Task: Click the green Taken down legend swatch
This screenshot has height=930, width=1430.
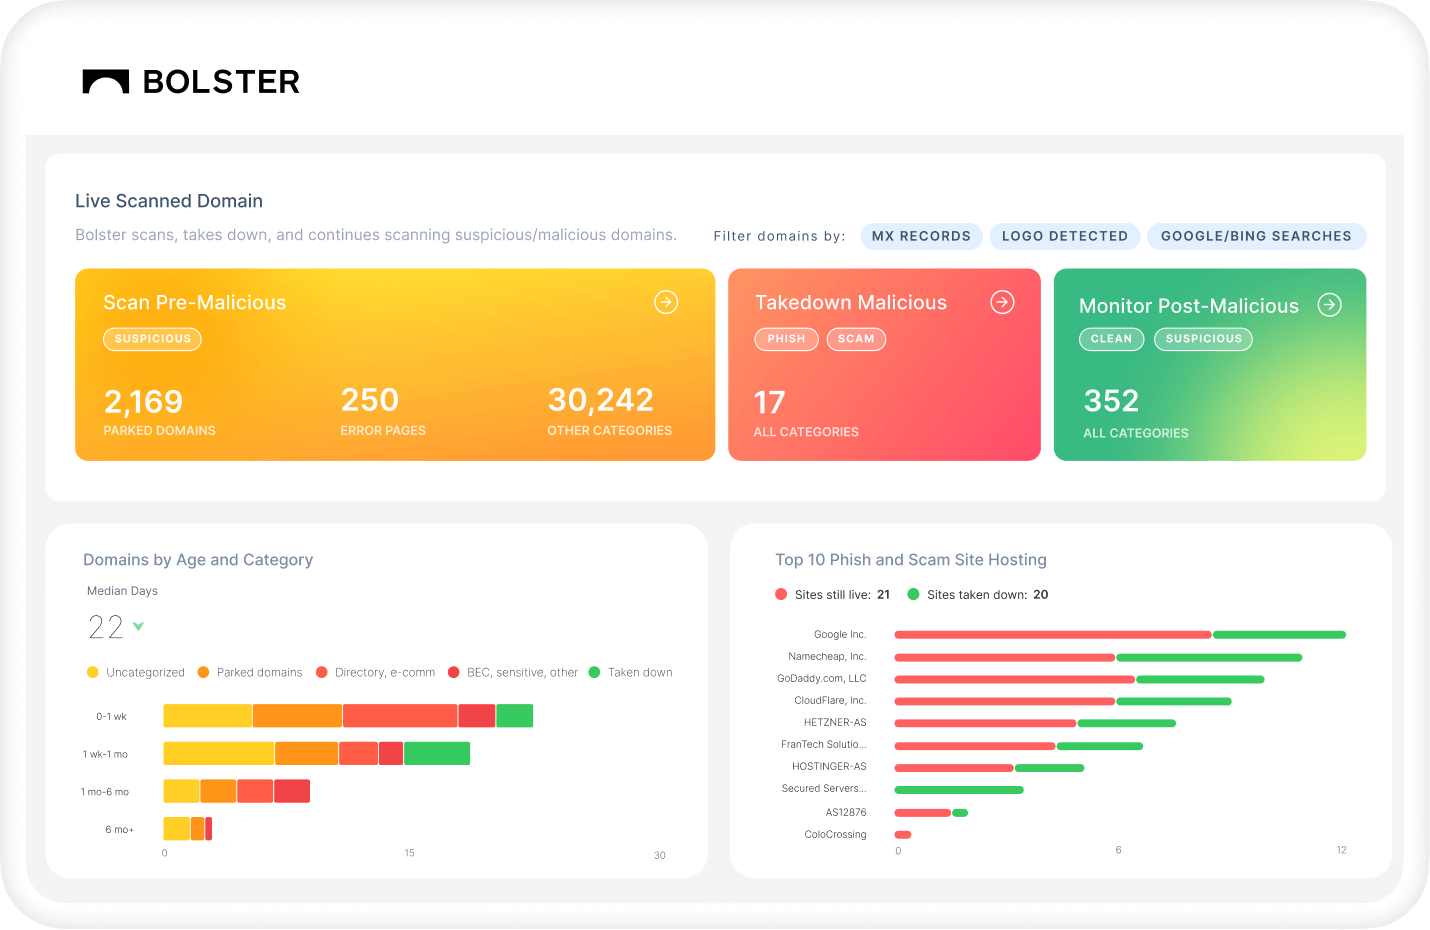Action: pos(594,672)
